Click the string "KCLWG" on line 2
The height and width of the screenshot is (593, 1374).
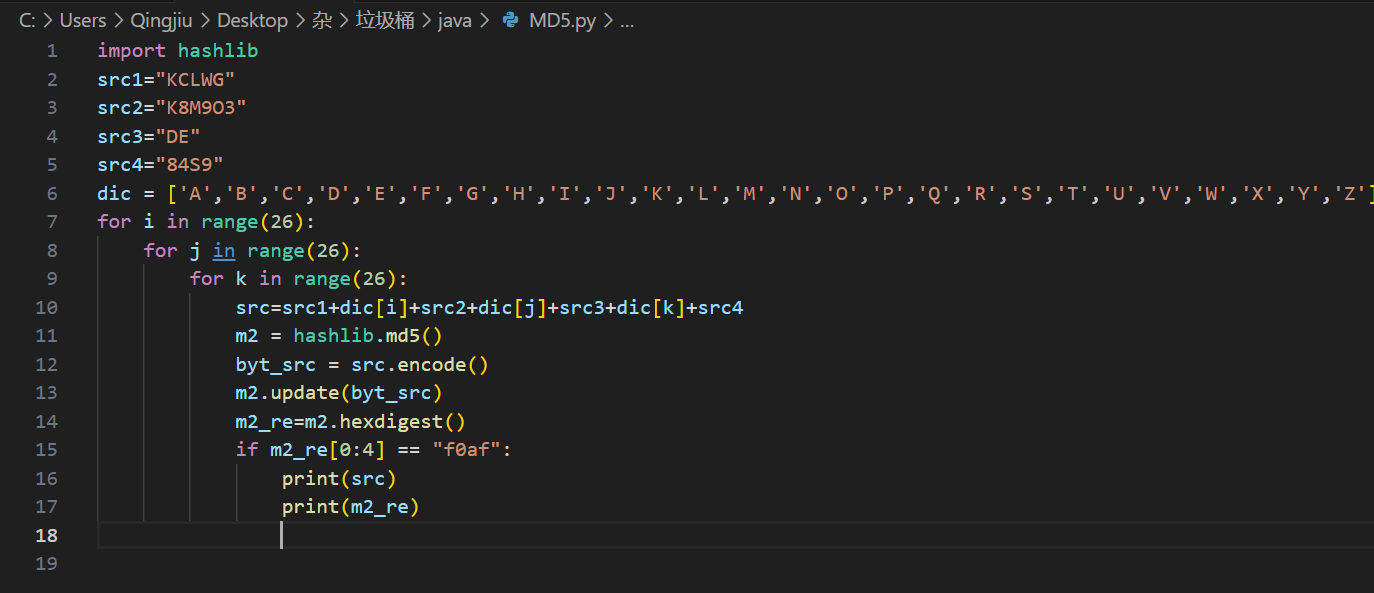[195, 79]
